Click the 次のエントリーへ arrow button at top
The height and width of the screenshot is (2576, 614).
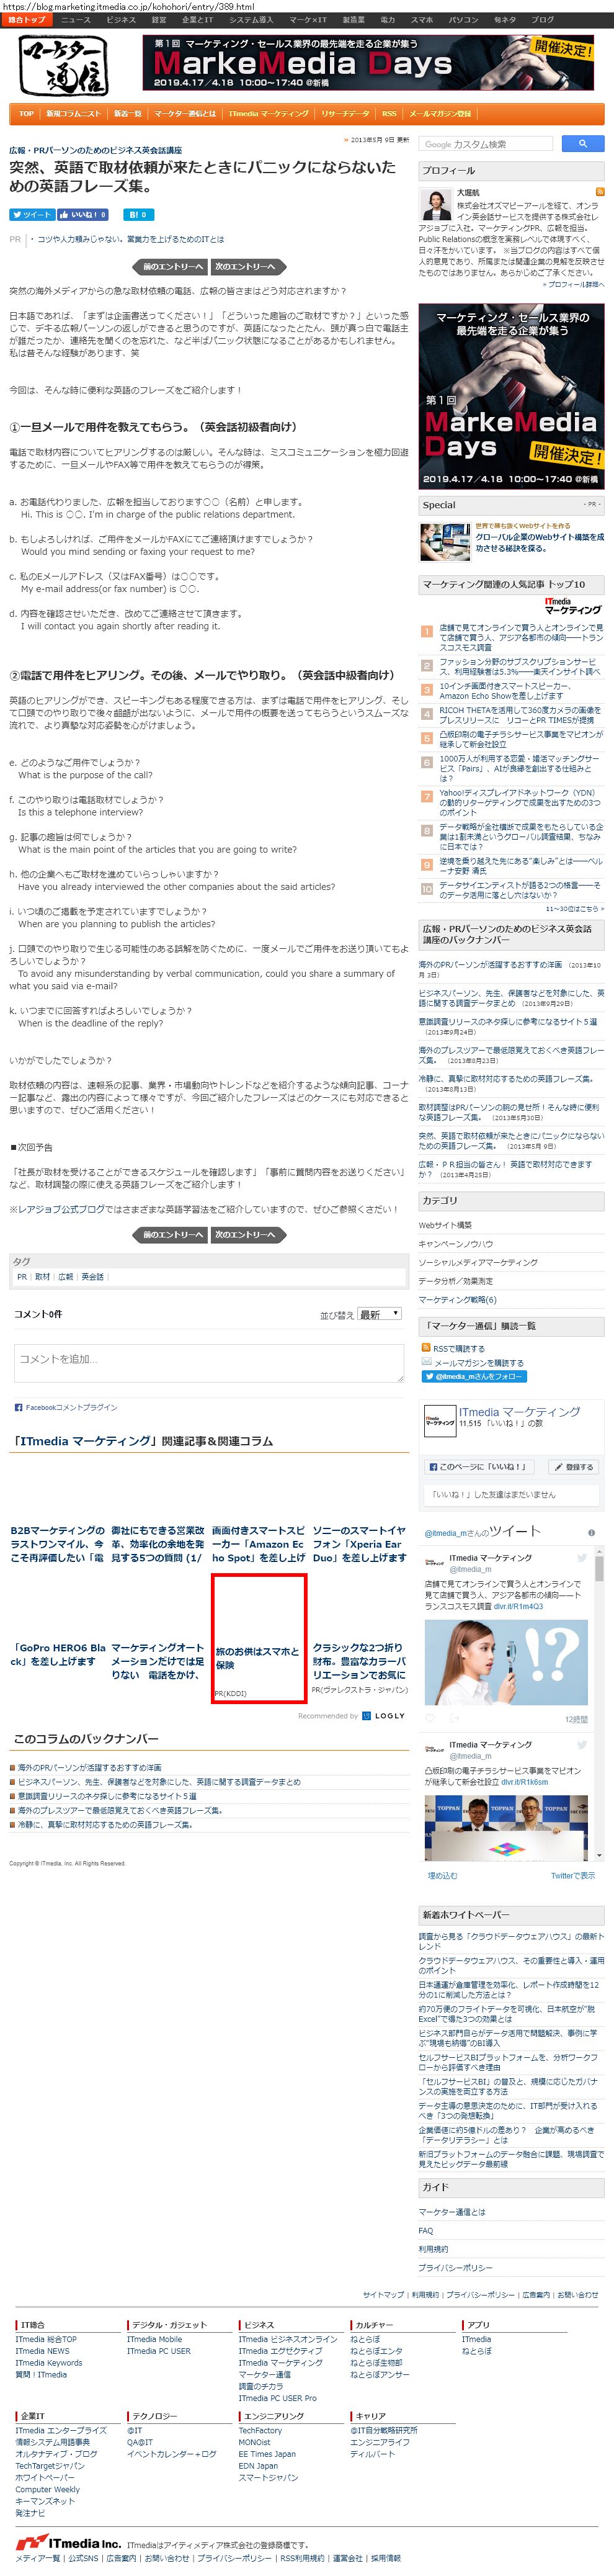pyautogui.click(x=248, y=266)
